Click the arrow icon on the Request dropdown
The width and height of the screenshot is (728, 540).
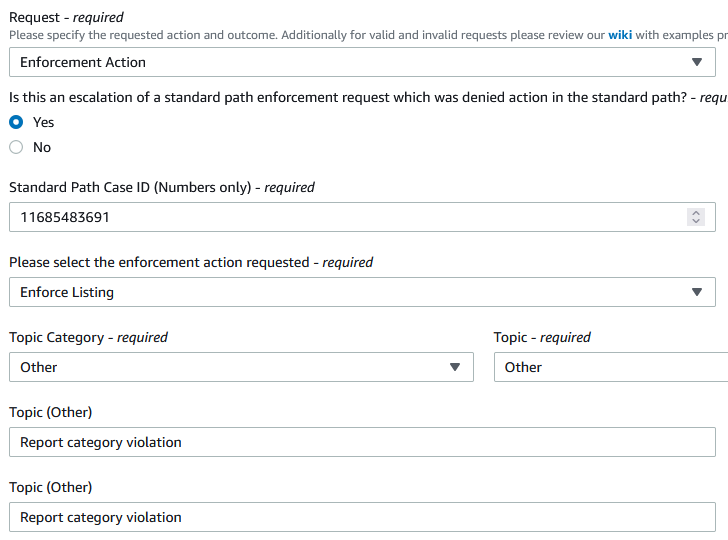(697, 62)
